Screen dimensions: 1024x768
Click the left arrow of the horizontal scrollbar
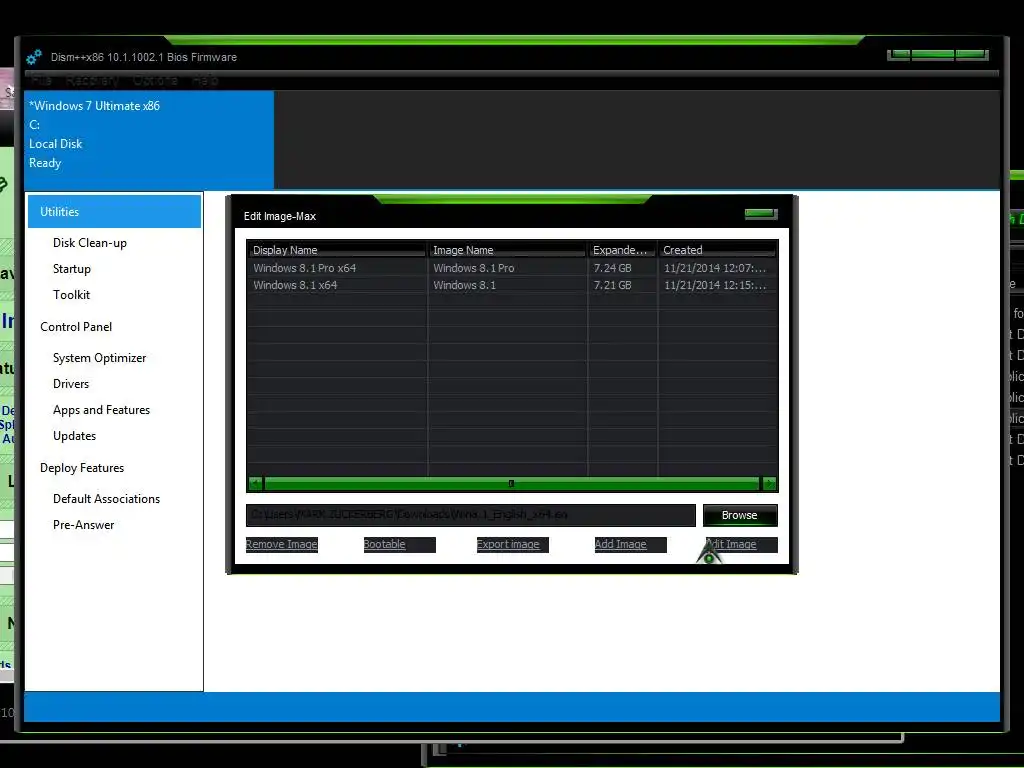point(255,484)
